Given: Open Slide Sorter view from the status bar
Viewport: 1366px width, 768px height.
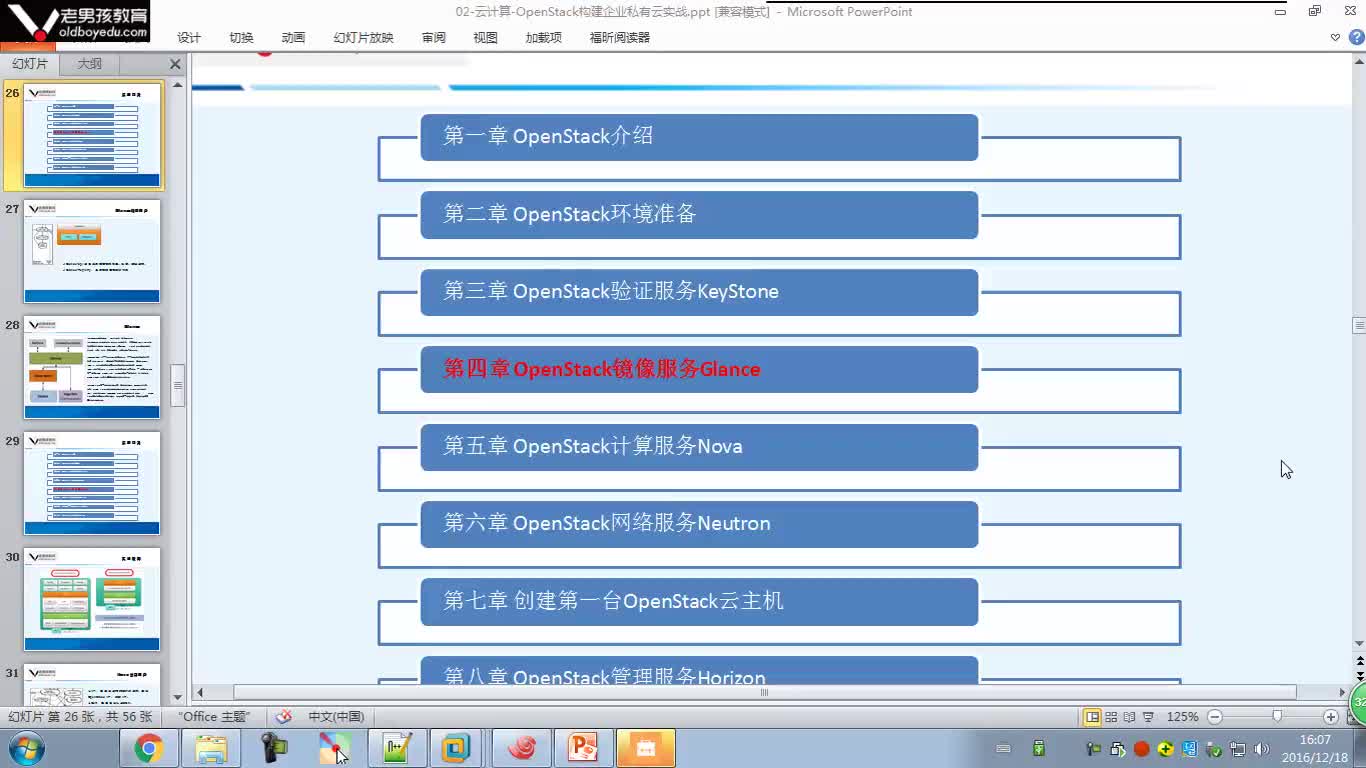Looking at the screenshot, I should pos(1110,716).
